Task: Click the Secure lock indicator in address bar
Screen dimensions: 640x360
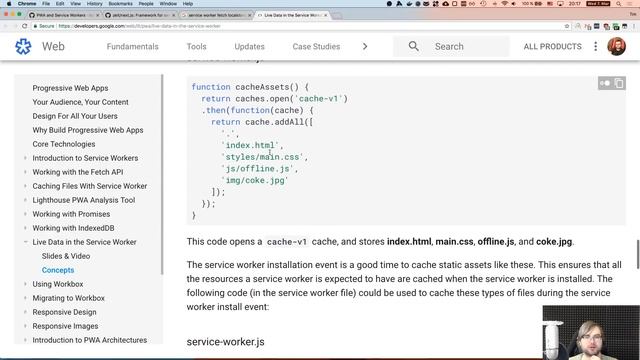Action: [x=44, y=26]
